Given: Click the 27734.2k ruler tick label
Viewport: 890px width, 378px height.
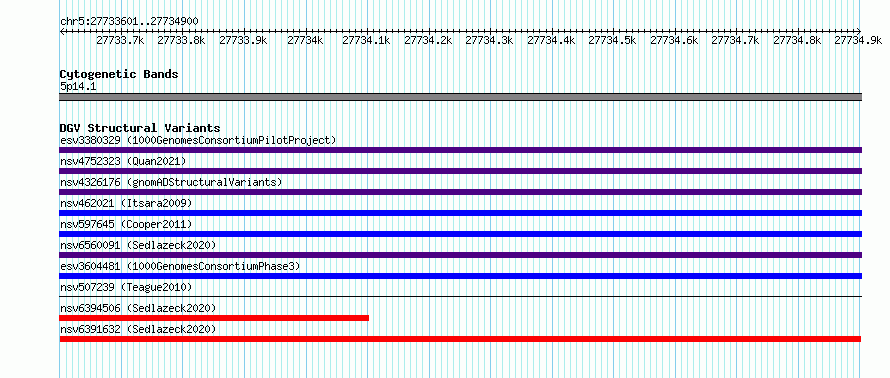Looking at the screenshot, I should [x=428, y=40].
